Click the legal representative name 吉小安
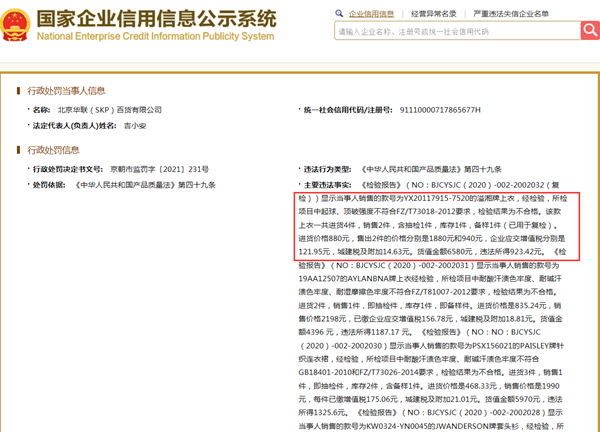 pyautogui.click(x=135, y=126)
